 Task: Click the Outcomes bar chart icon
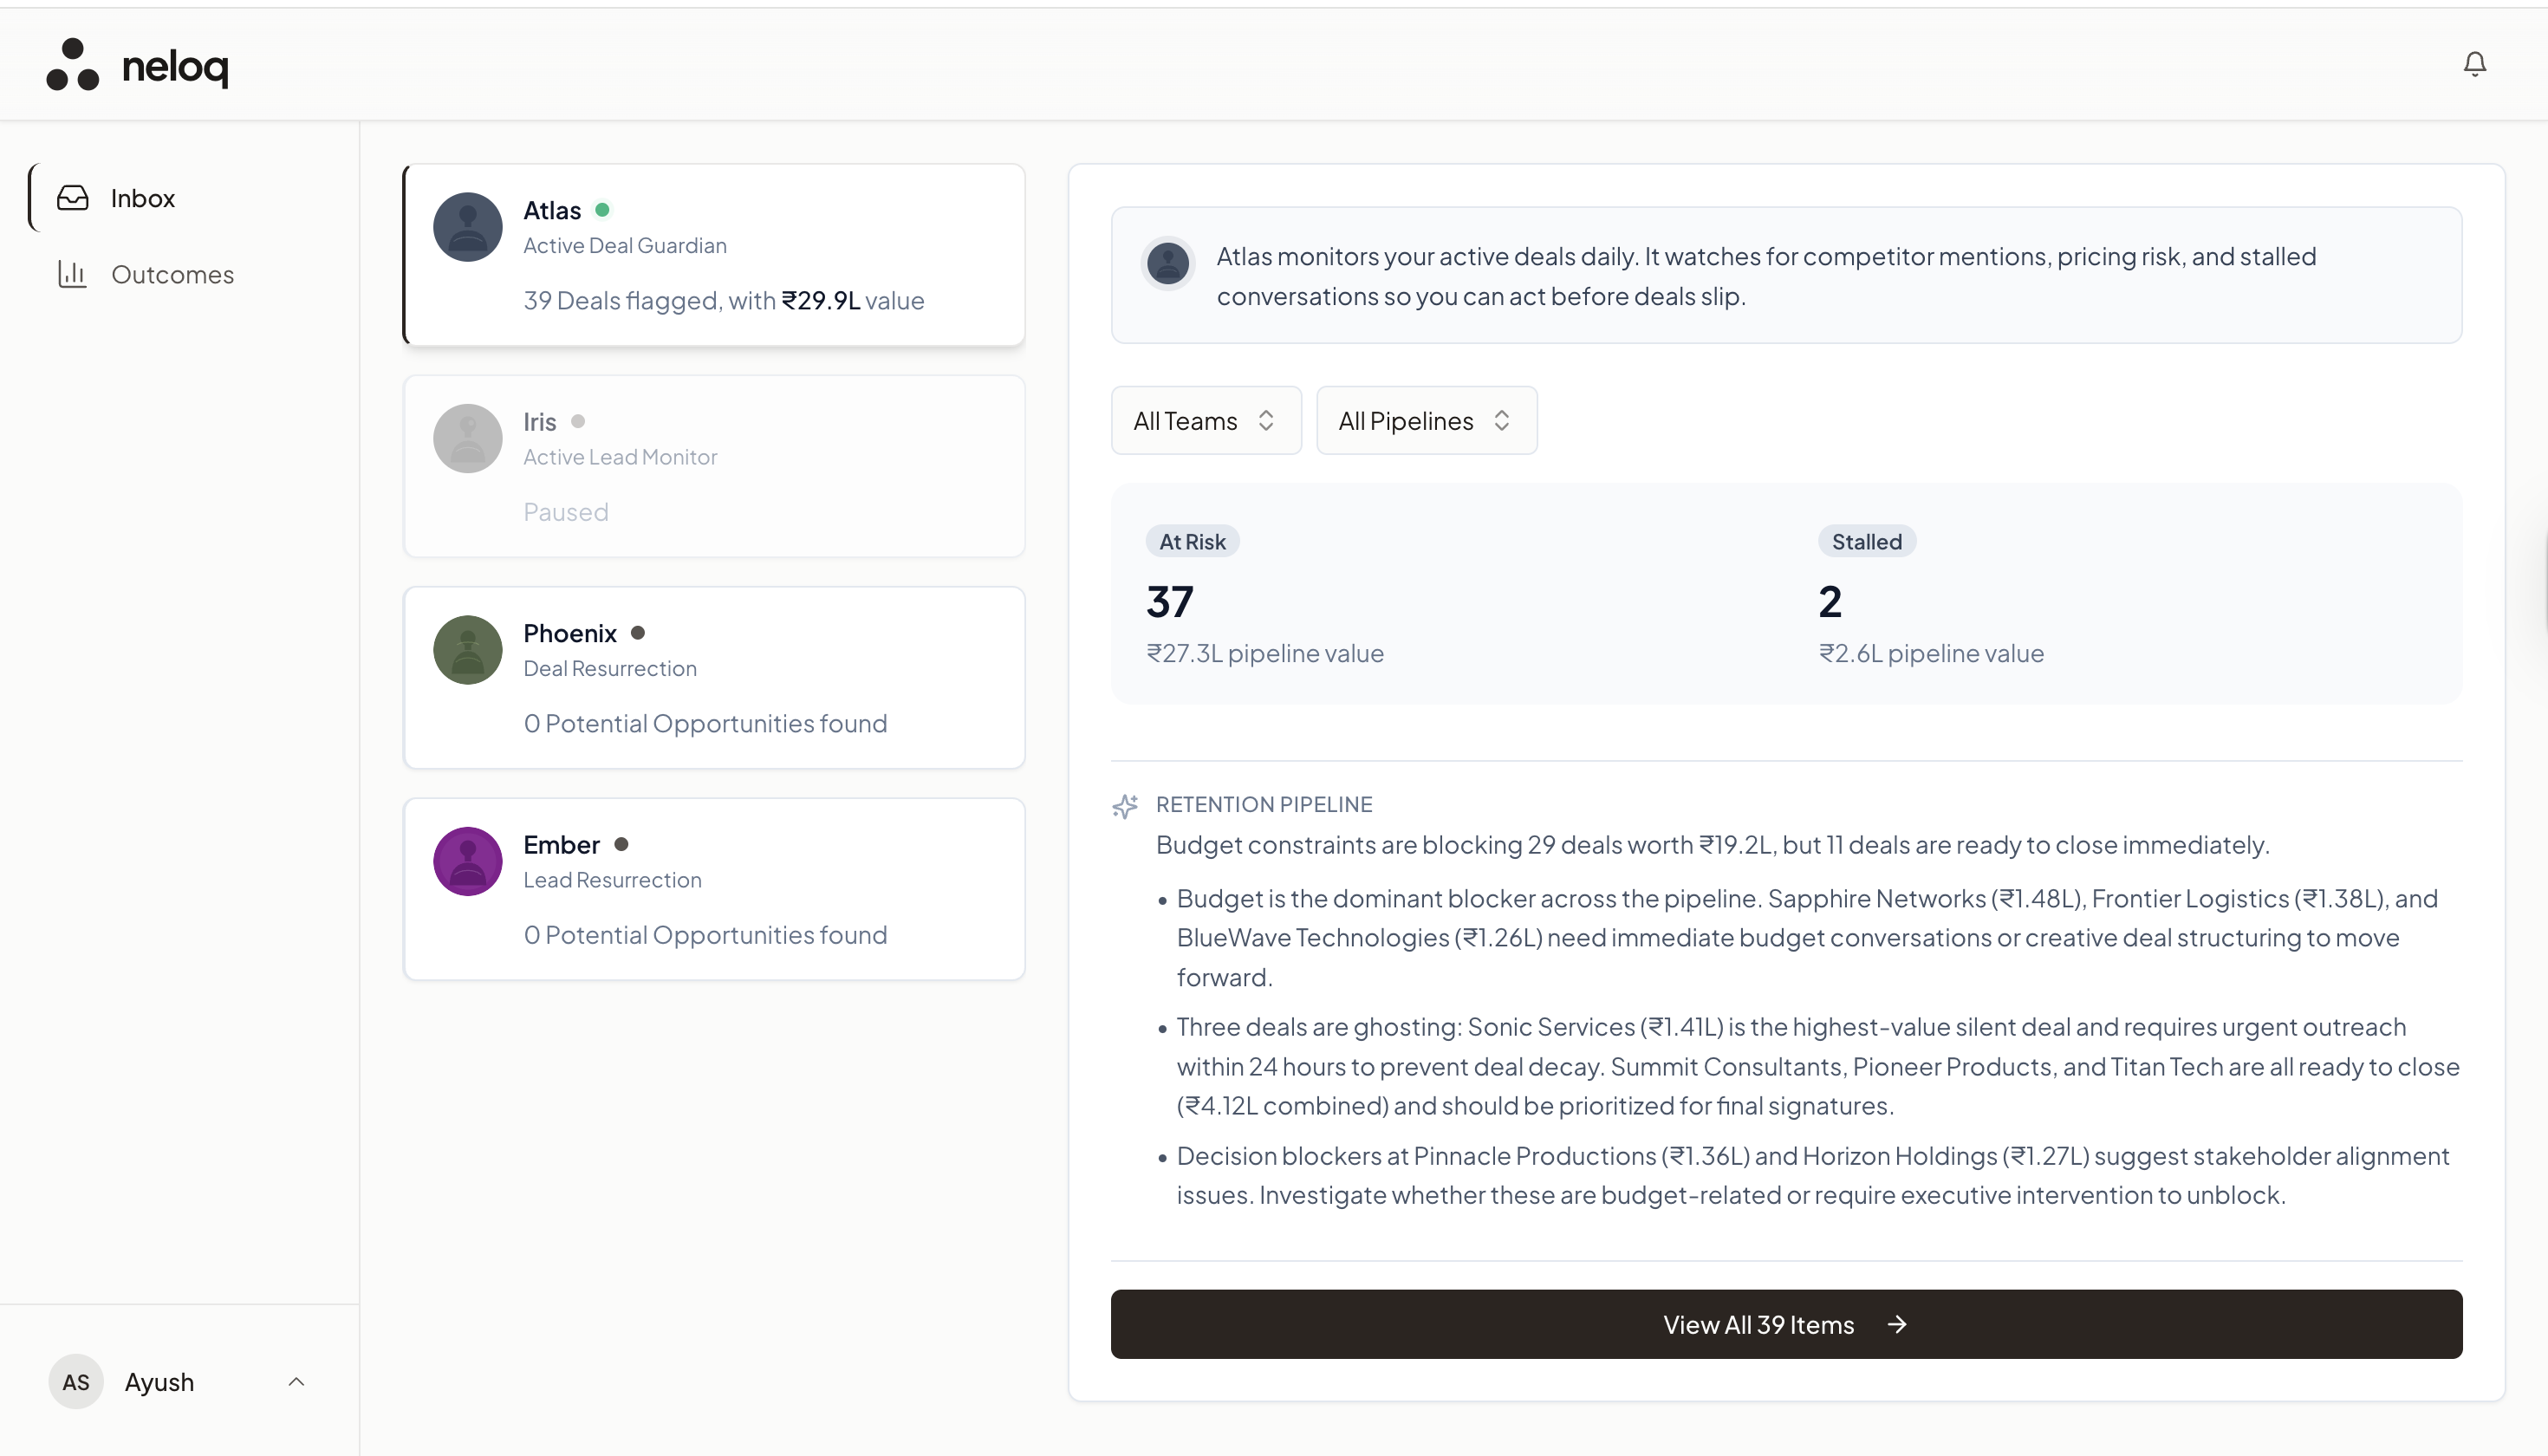pyautogui.click(x=72, y=274)
